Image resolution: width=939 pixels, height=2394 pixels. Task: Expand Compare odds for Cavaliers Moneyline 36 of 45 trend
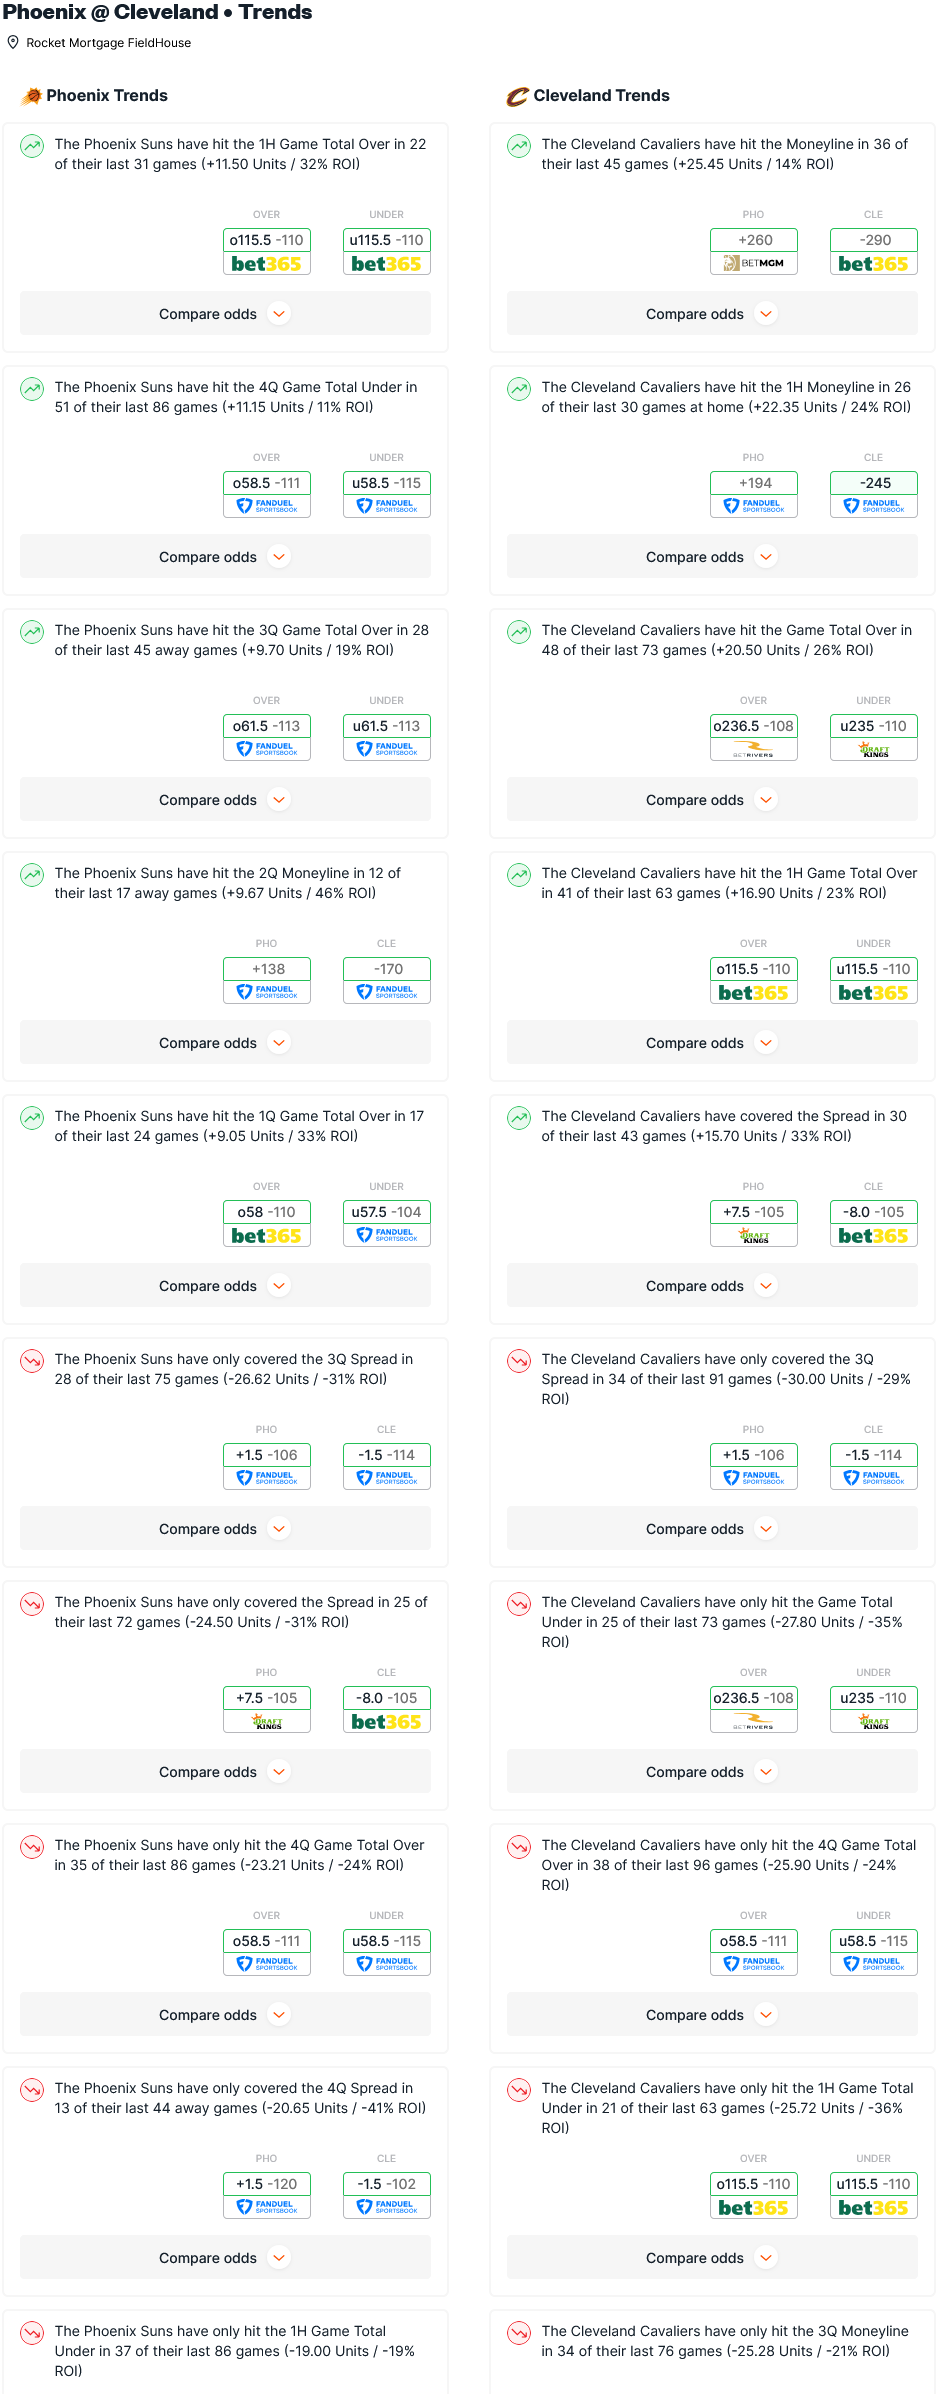coord(712,314)
